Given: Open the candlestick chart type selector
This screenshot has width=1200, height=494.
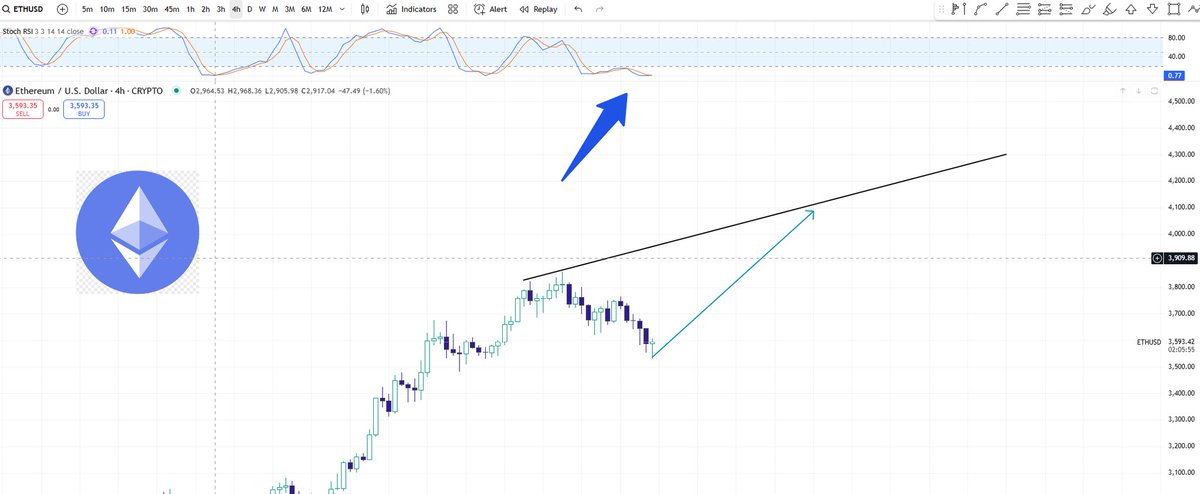Looking at the screenshot, I should click(364, 9).
